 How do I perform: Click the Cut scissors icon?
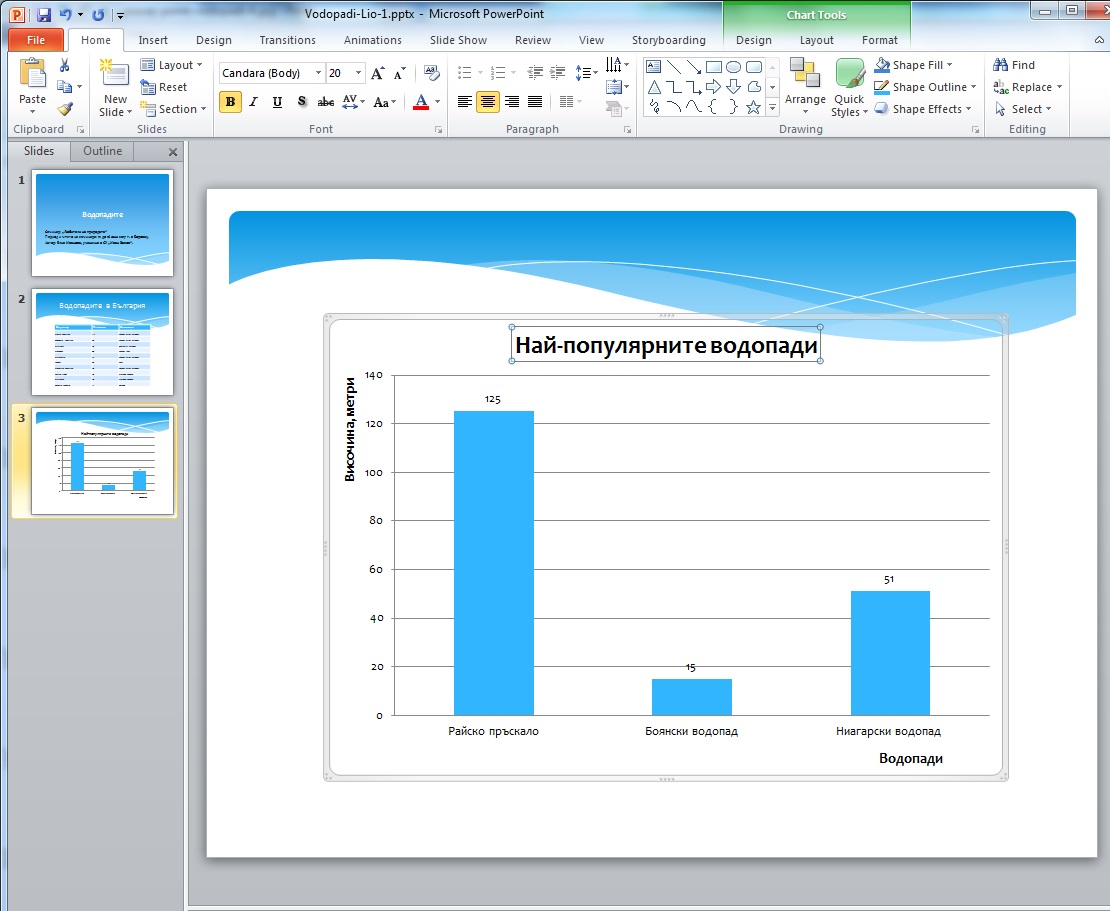65,65
